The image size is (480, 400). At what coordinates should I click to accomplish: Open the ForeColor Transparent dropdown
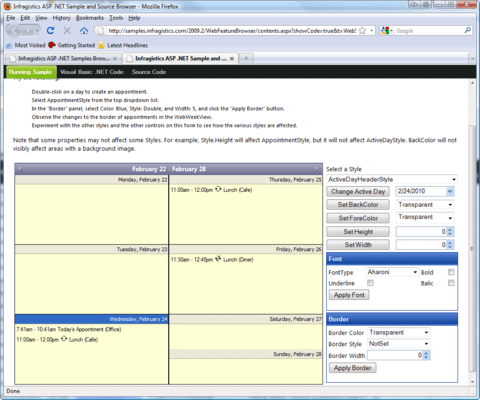tap(425, 217)
